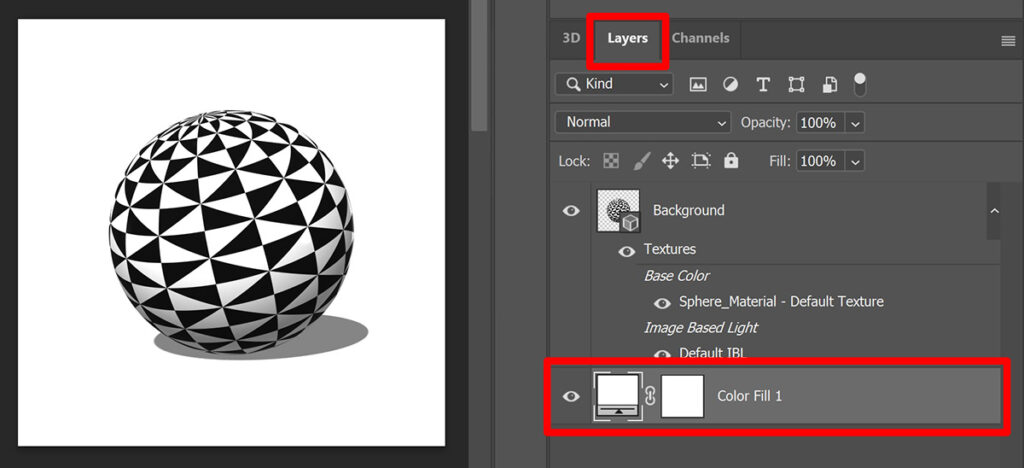Viewport: 1024px width, 468px height.
Task: Select Image Based Light label
Action: point(701,327)
